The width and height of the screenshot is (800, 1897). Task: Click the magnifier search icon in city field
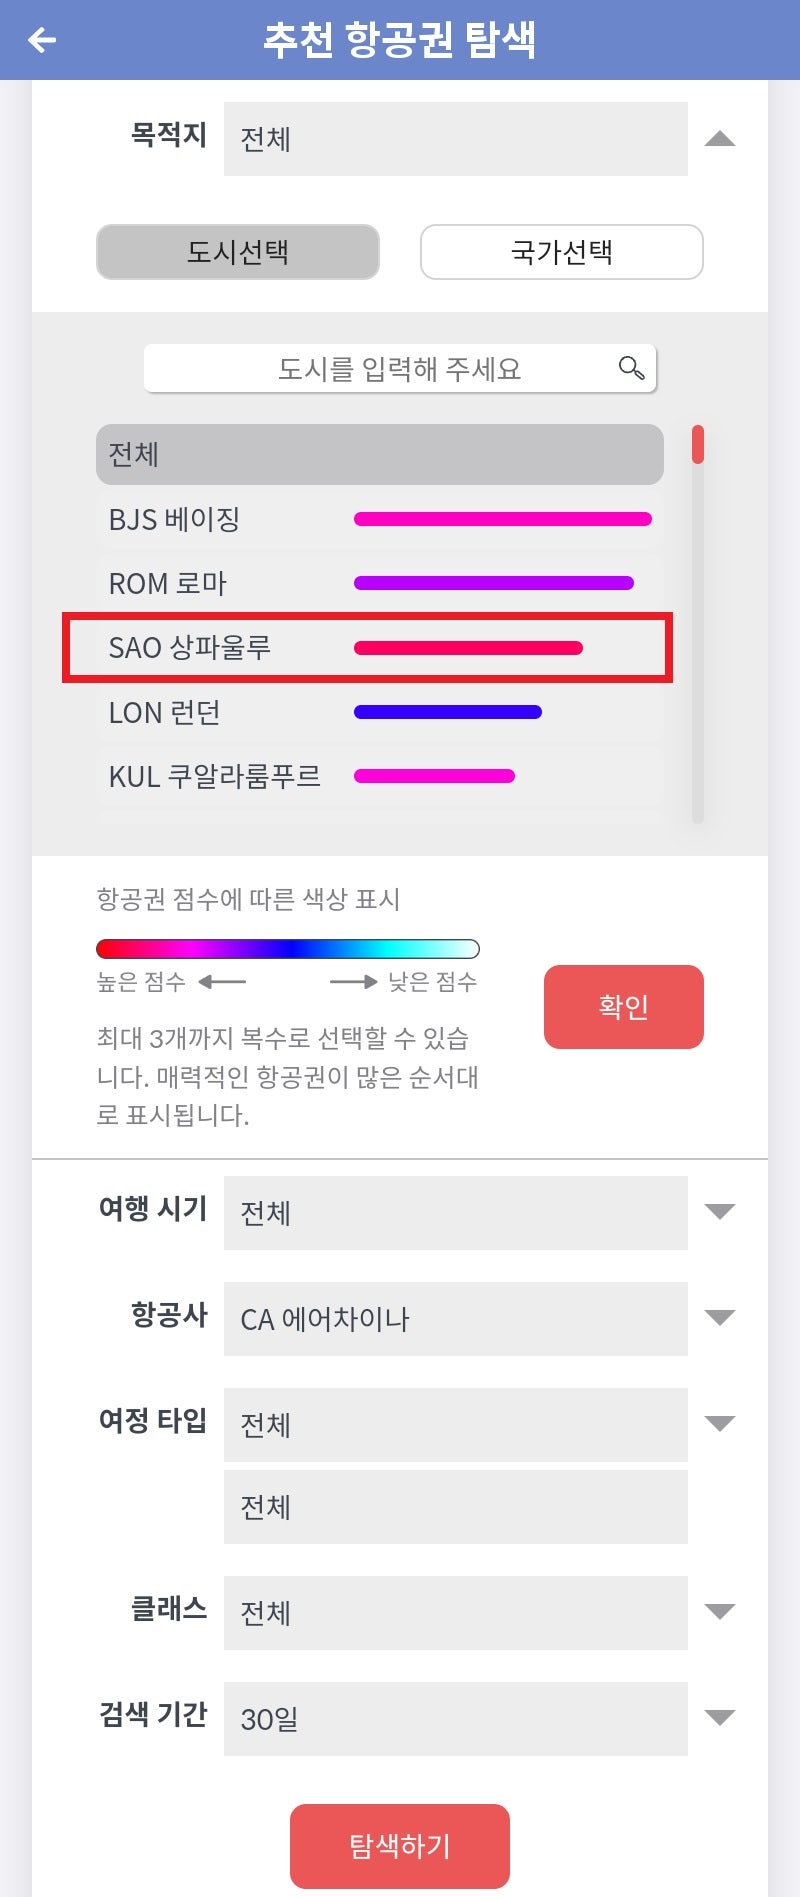(x=630, y=367)
